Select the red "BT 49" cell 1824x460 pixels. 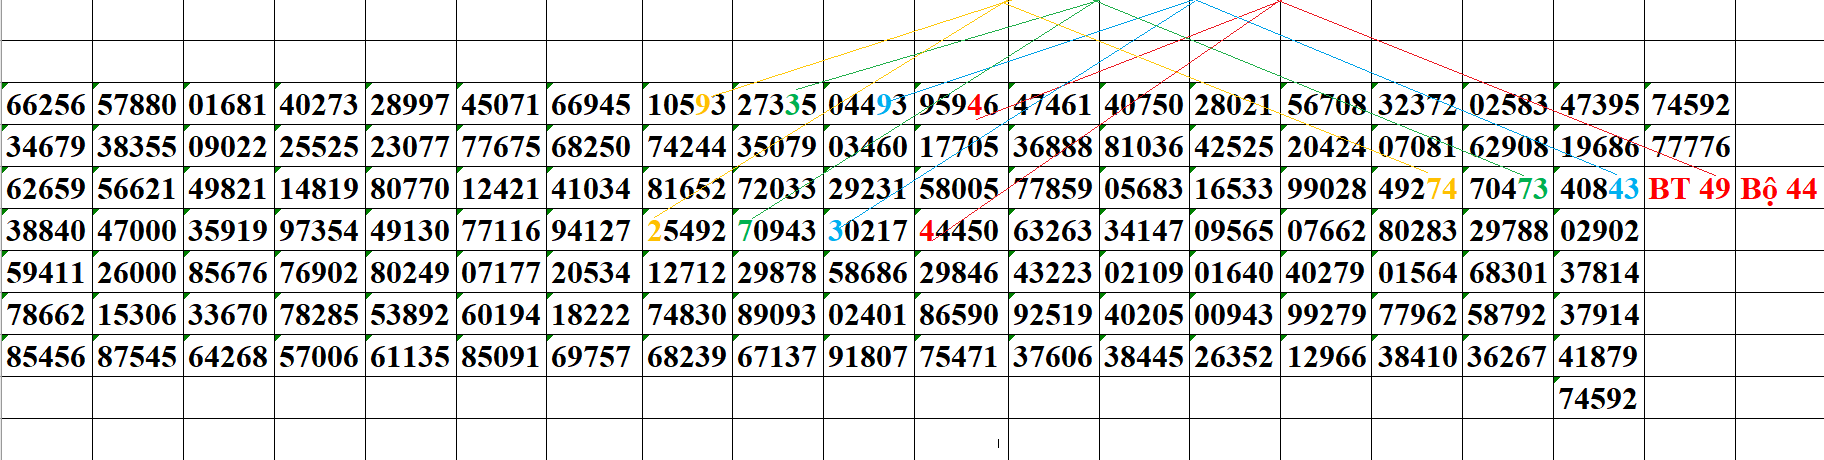(1689, 189)
